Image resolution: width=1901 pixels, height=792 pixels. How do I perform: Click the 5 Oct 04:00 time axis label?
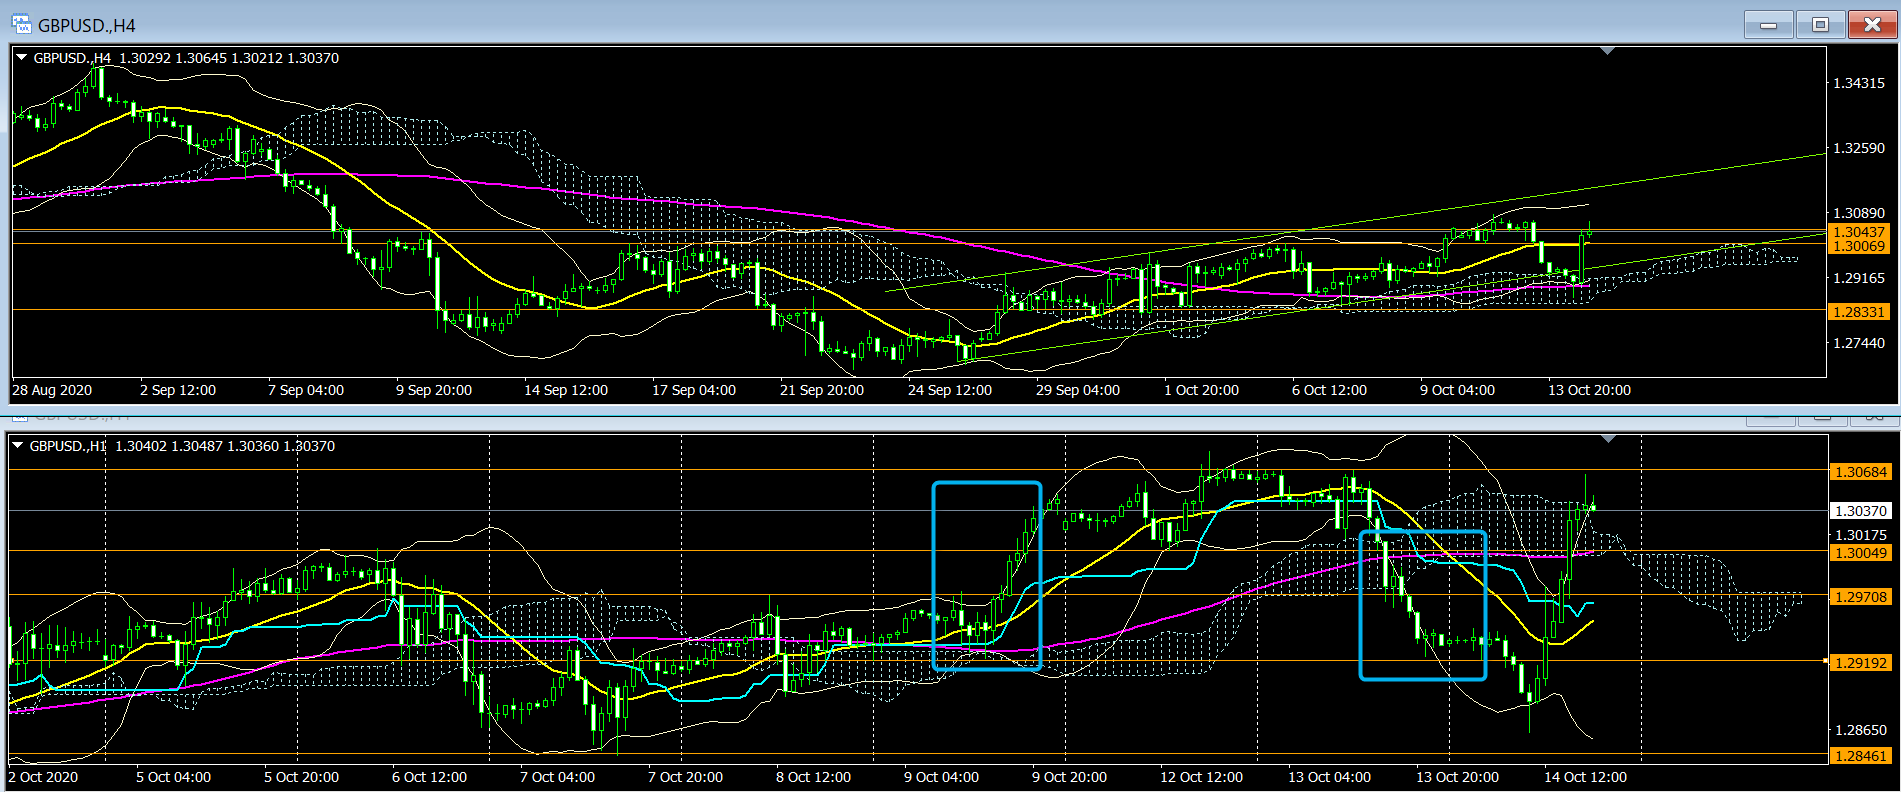[174, 777]
